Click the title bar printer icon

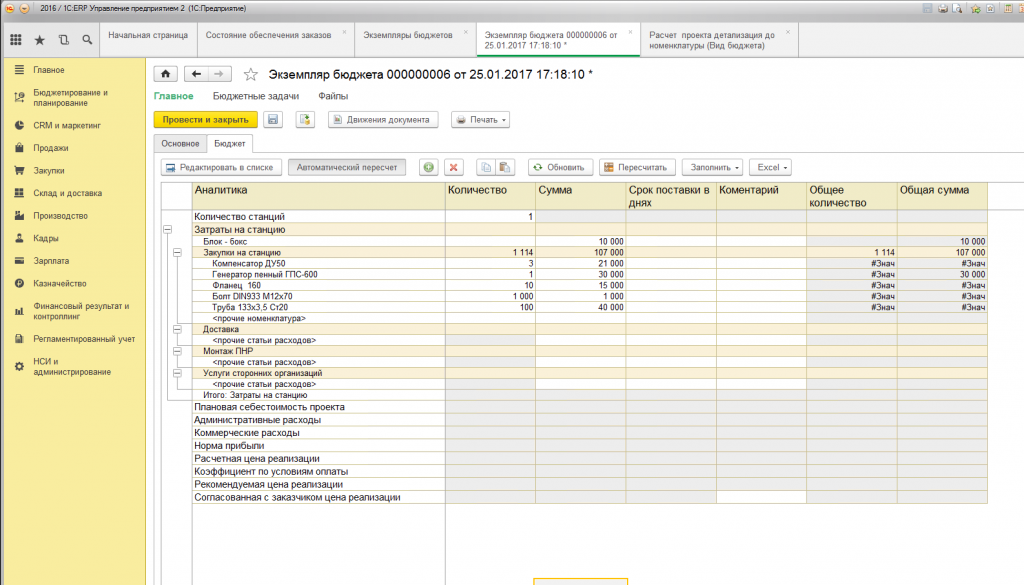(942, 7)
